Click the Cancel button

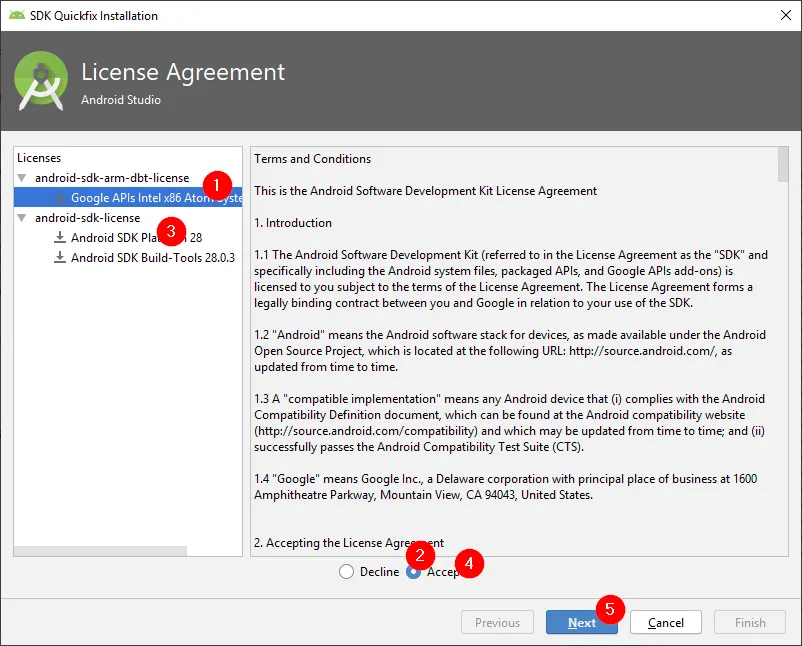pyautogui.click(x=665, y=622)
